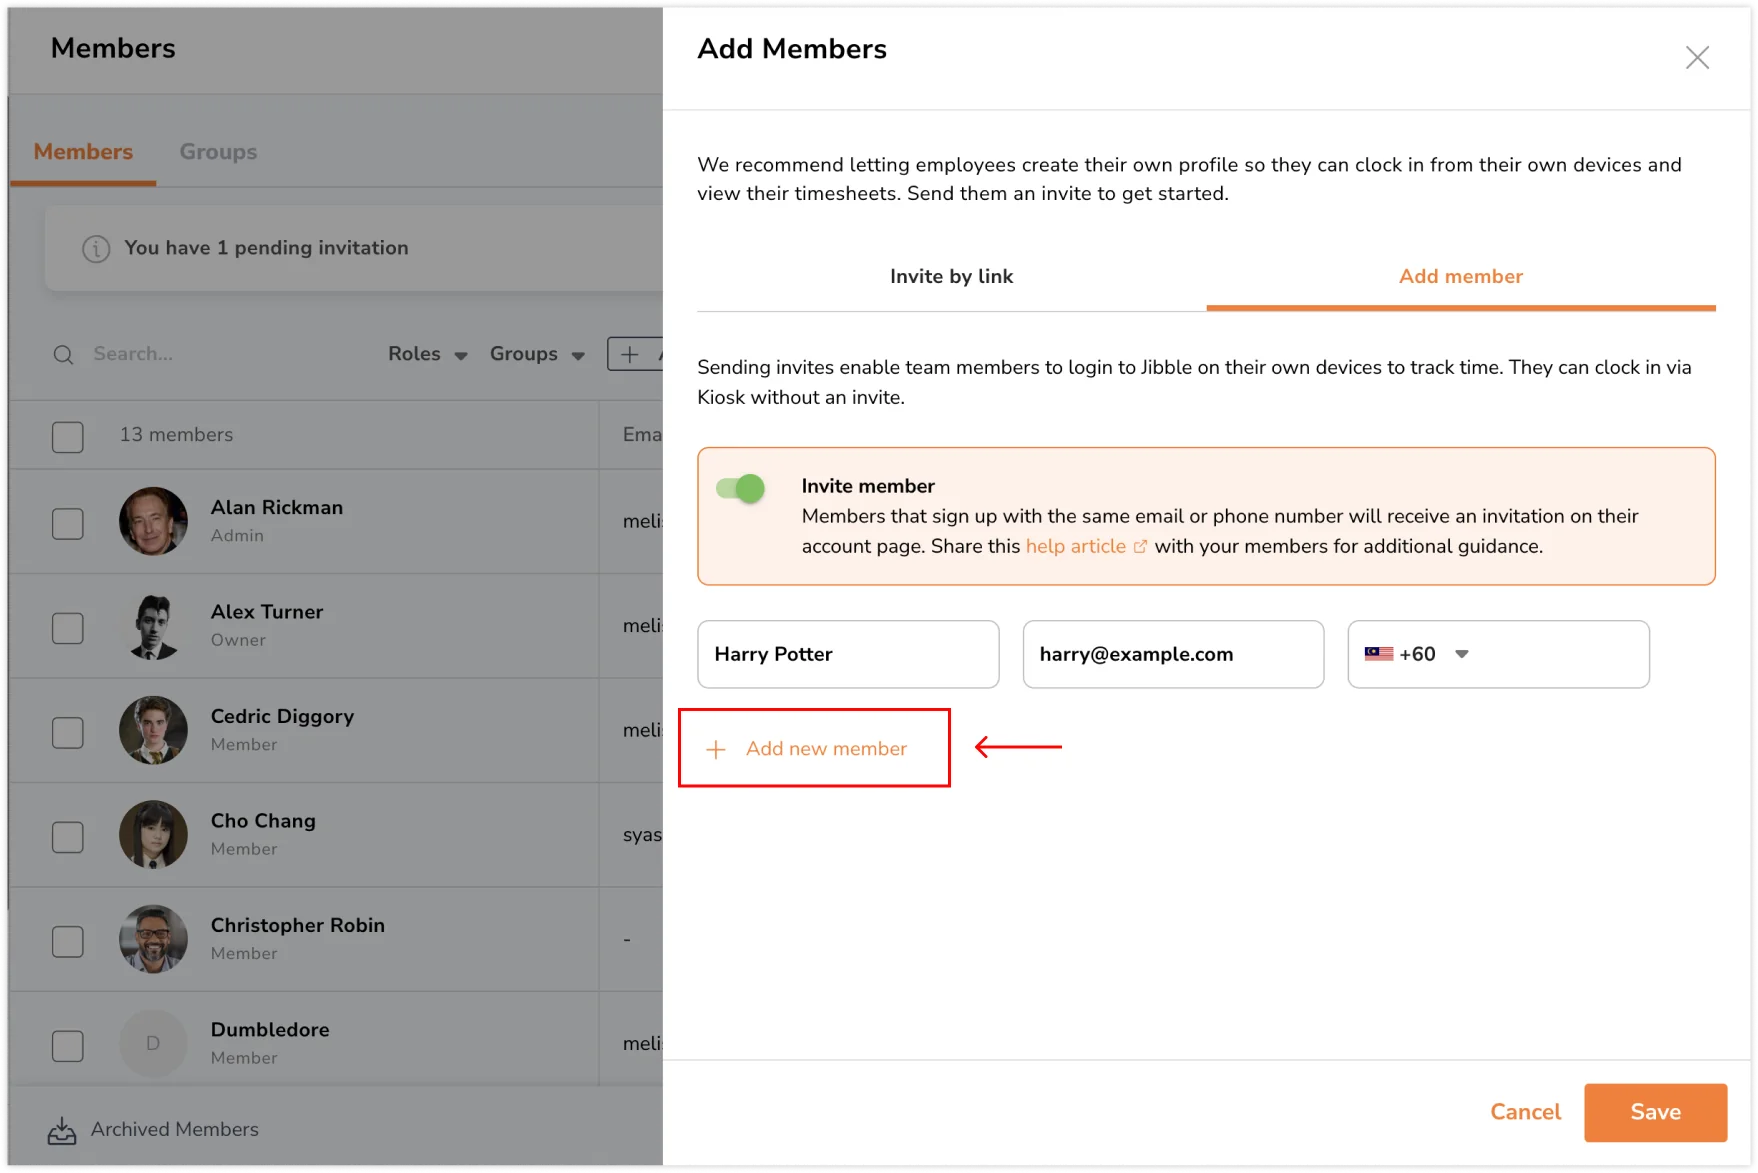Image resolution: width=1758 pixels, height=1173 pixels.
Task: Click the Alex Turner name
Action: click(x=267, y=612)
